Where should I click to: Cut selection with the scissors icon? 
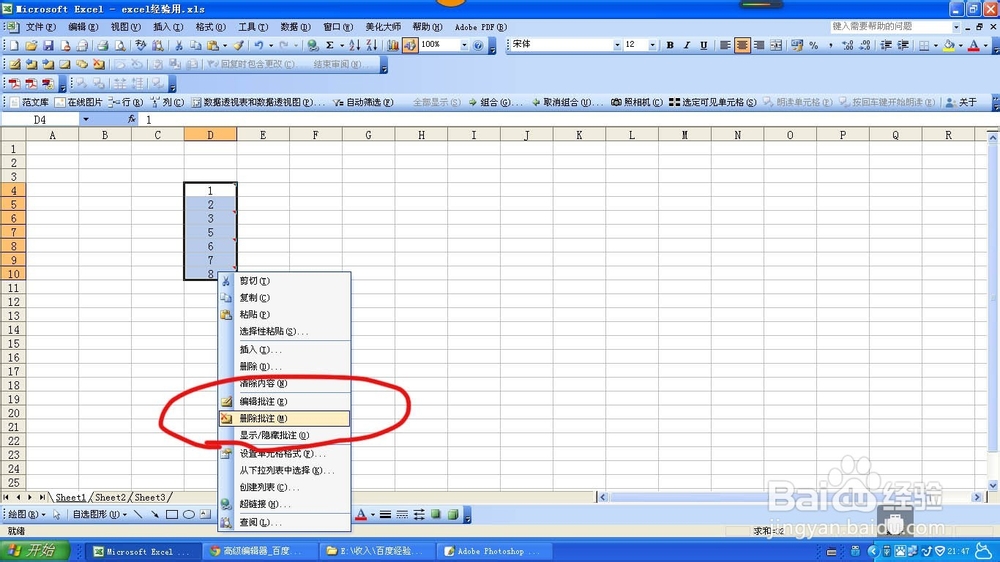(x=179, y=45)
